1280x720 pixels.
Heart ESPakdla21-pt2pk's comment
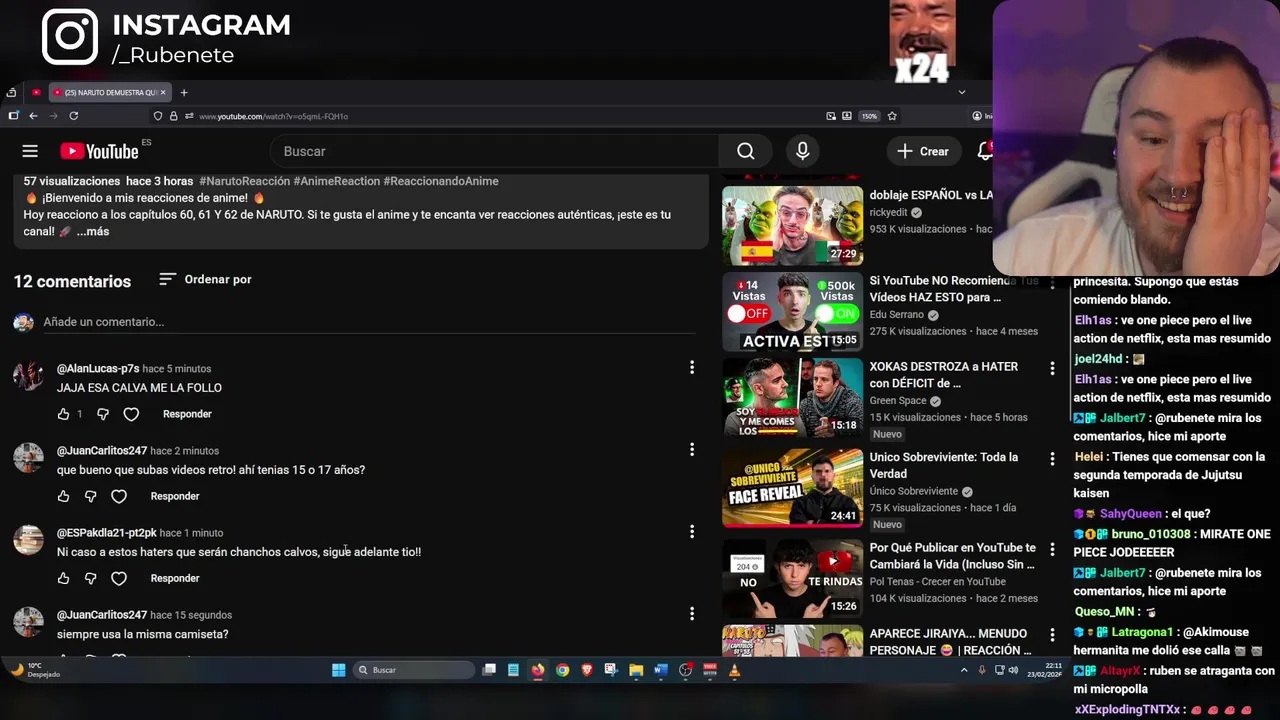[x=119, y=578]
